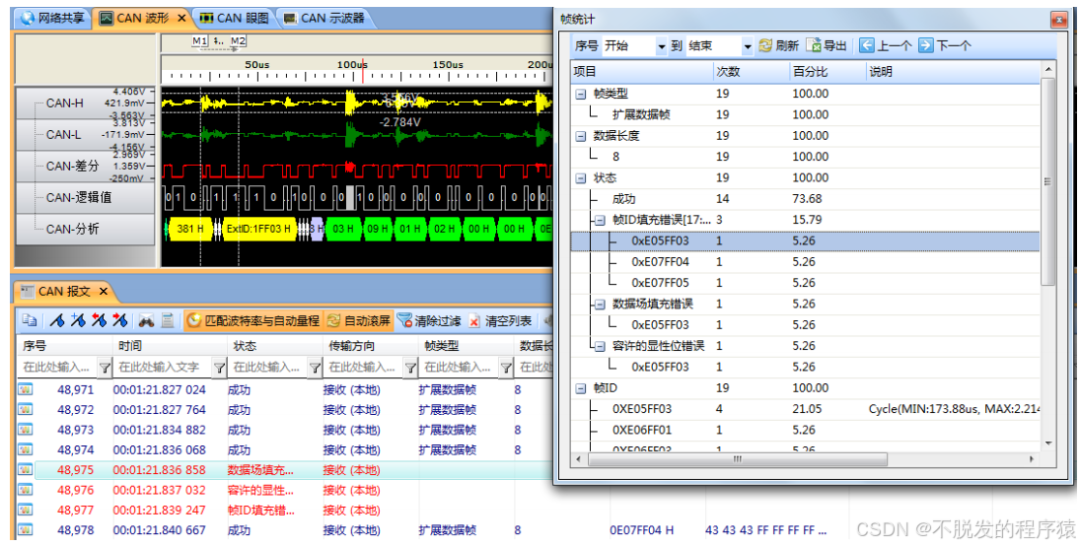This screenshot has width=1080, height=546.
Task: Collapse the 帧ID填充错误 tree node
Action: (x=599, y=220)
